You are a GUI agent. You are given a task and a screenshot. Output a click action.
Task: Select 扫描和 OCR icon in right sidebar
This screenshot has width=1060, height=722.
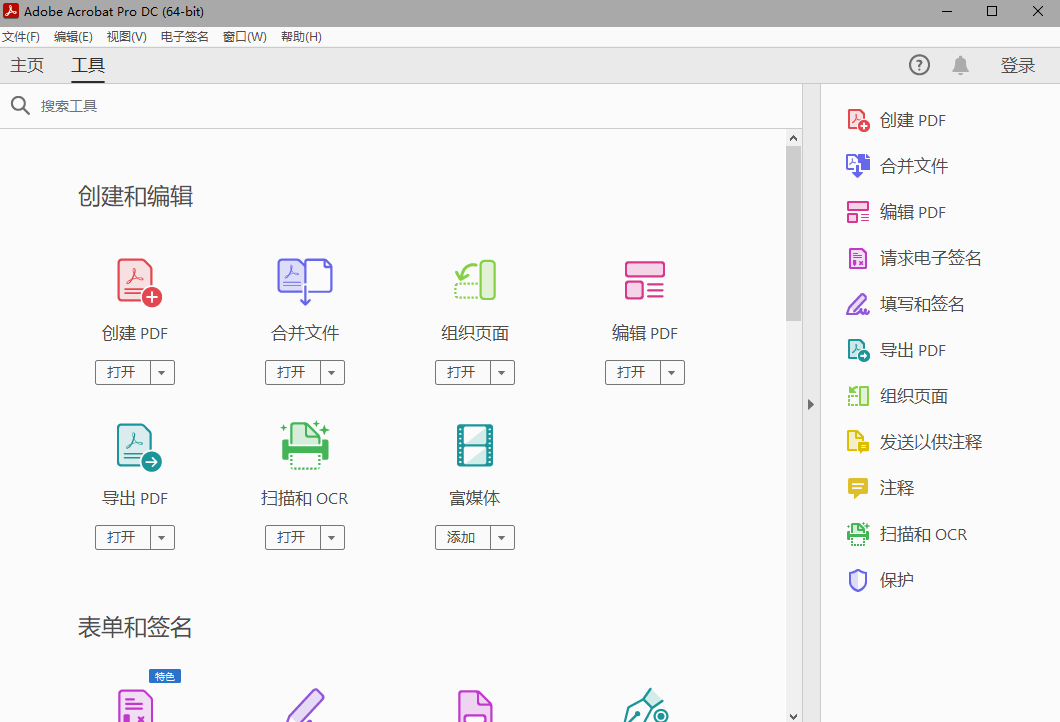pyautogui.click(x=858, y=534)
